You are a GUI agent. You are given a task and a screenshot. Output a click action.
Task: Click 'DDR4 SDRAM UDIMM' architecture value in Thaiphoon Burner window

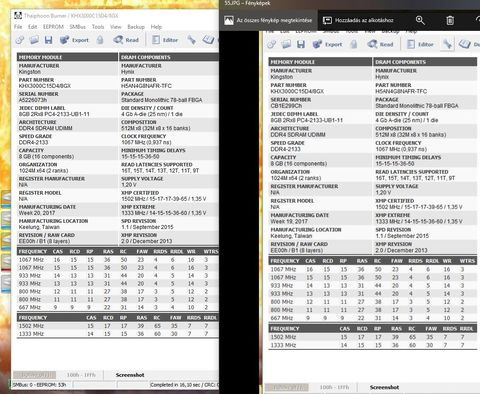pyautogui.click(x=45, y=128)
